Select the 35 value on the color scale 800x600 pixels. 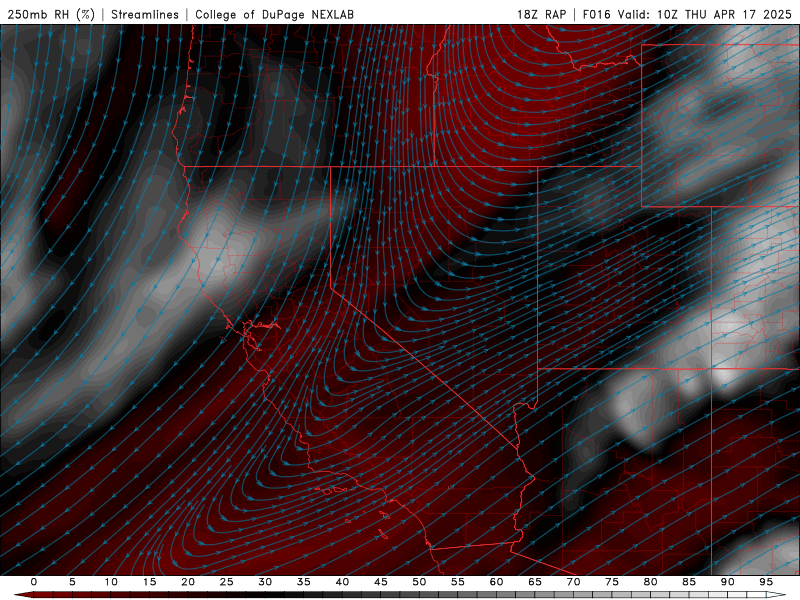click(304, 582)
